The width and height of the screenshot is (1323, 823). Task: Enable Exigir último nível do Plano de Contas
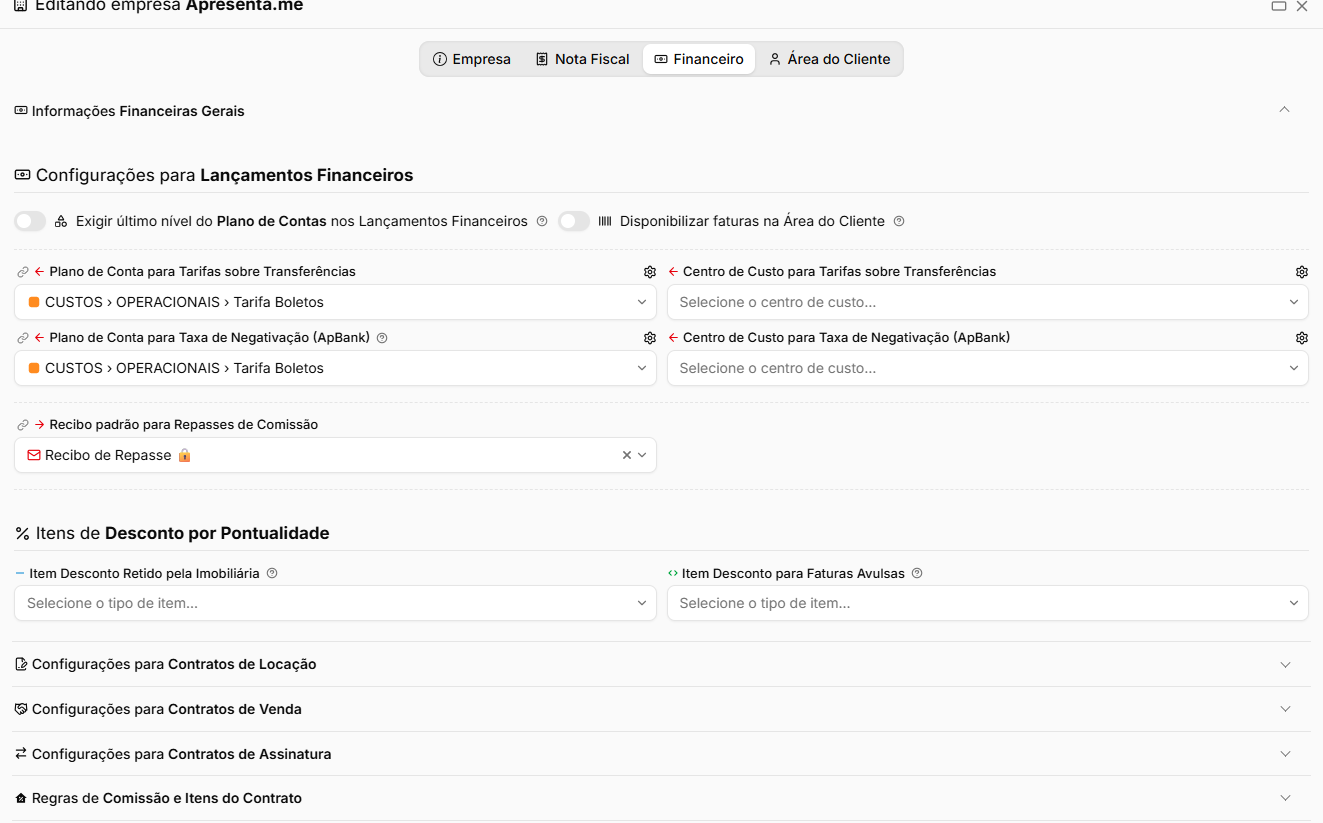(30, 221)
